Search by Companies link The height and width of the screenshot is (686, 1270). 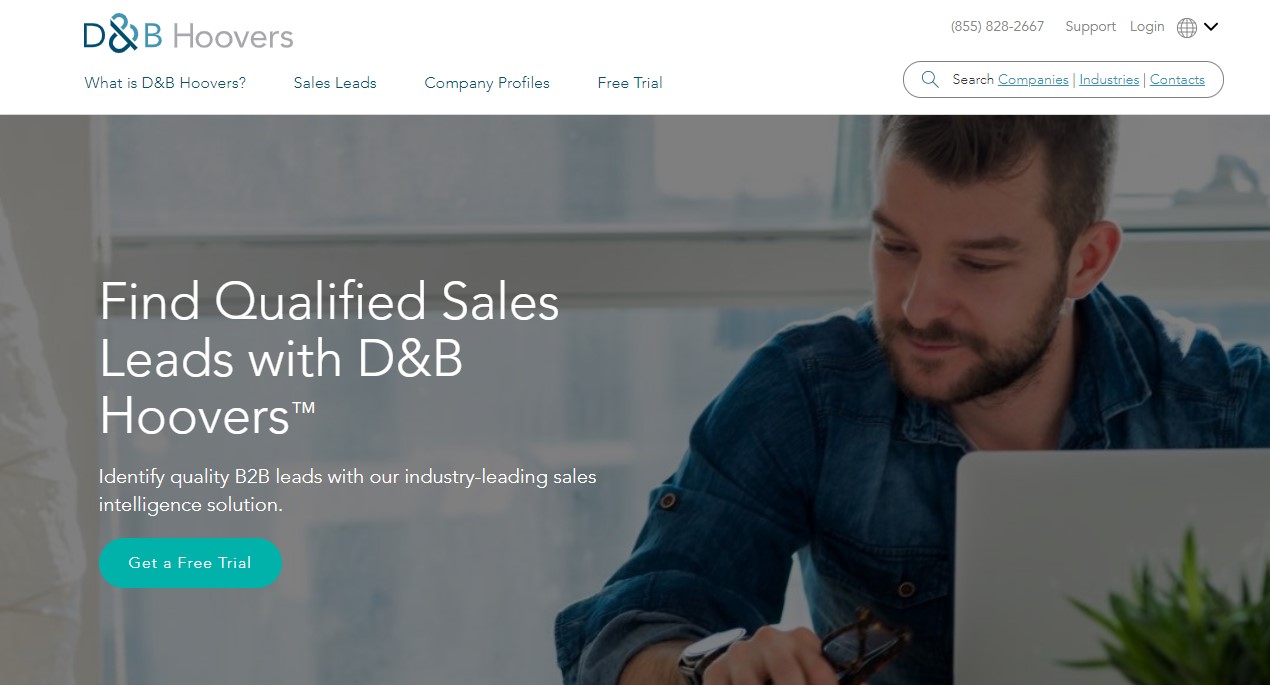(x=1033, y=80)
